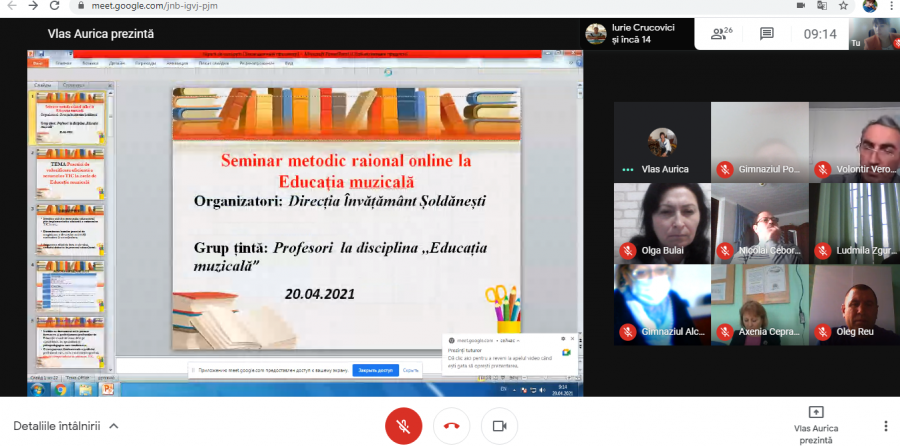Click the blue stop sharing button in notification bar
Image resolution: width=900 pixels, height=446 pixels.
click(375, 370)
